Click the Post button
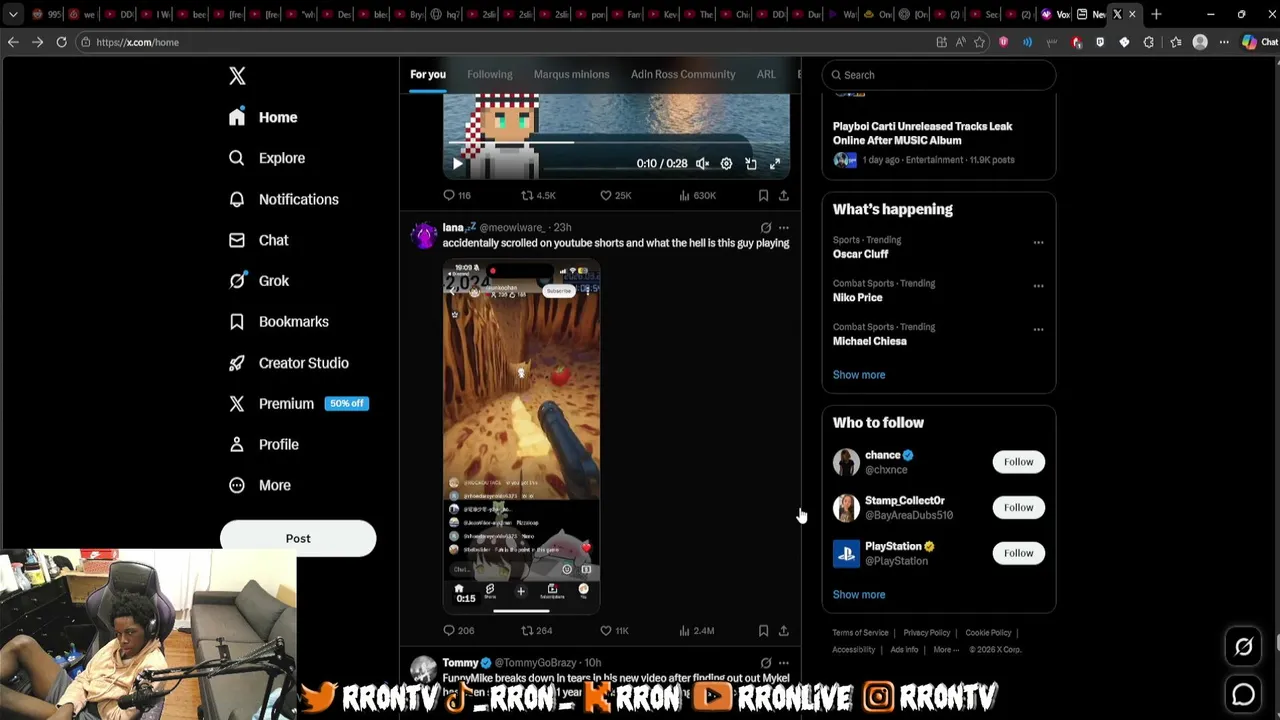The width and height of the screenshot is (1280, 720). (x=298, y=538)
